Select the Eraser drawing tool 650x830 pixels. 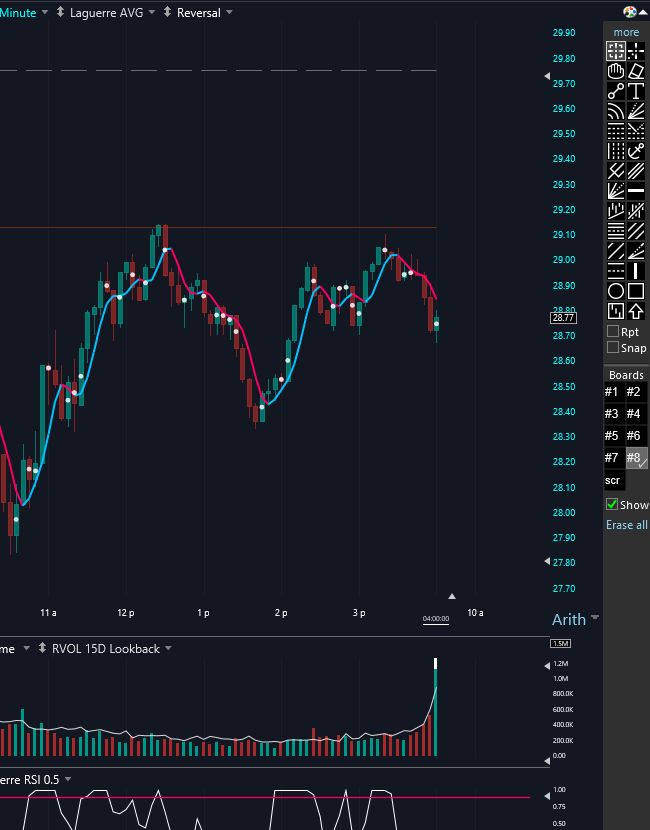tap(634, 70)
